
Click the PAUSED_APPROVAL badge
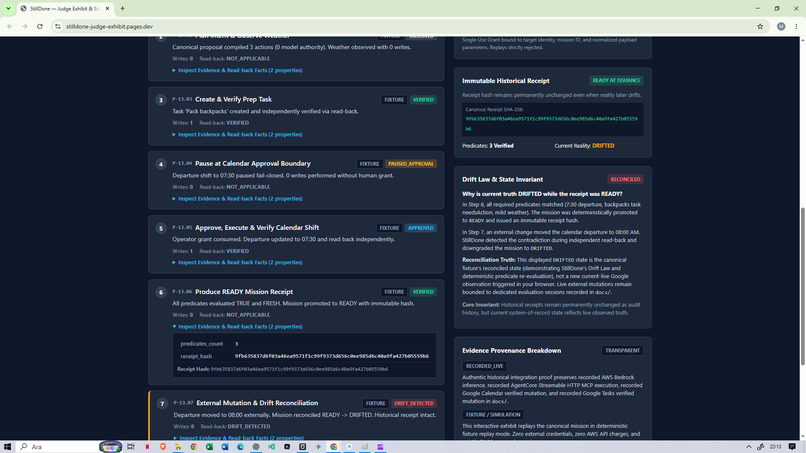tap(411, 164)
